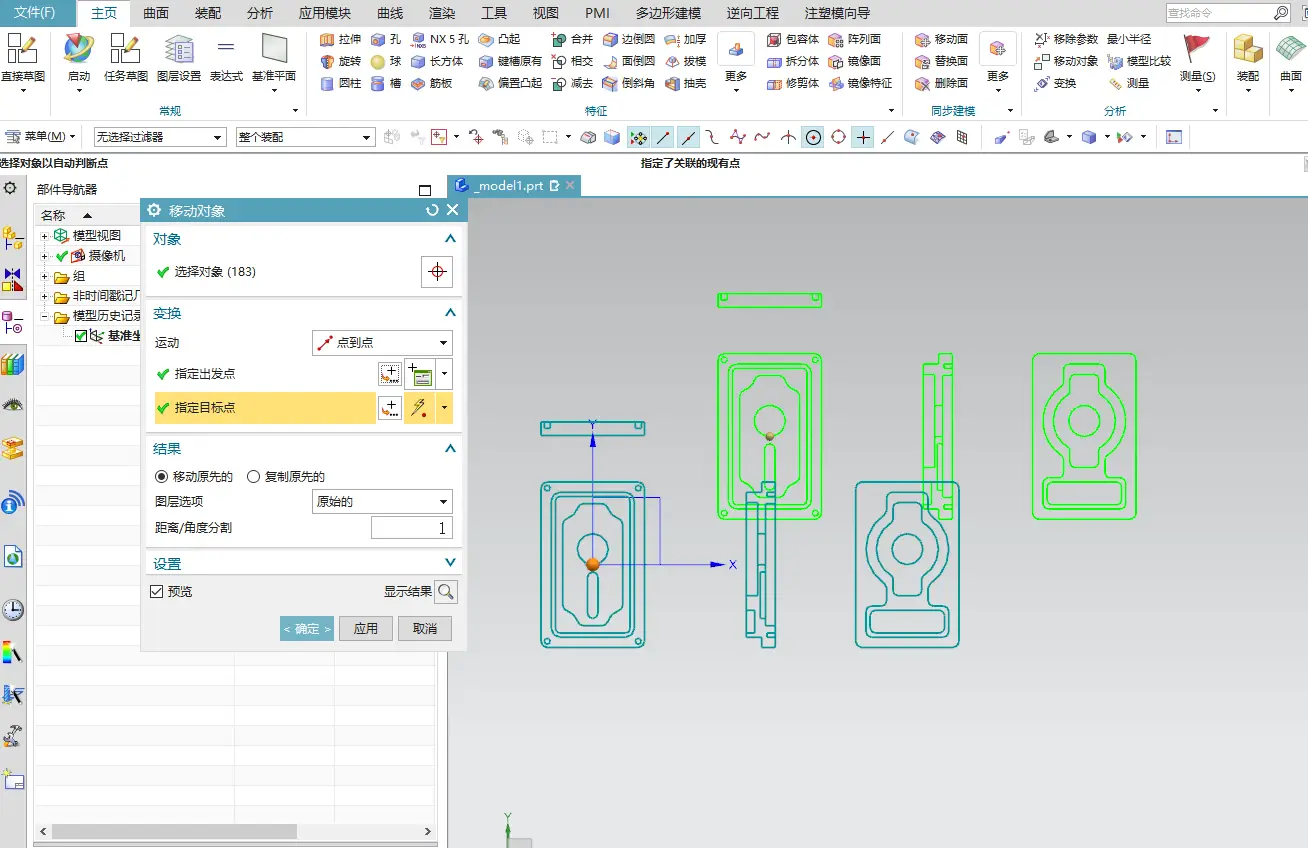
Task: Click the 距离/角度分割 input field
Action: pos(411,528)
